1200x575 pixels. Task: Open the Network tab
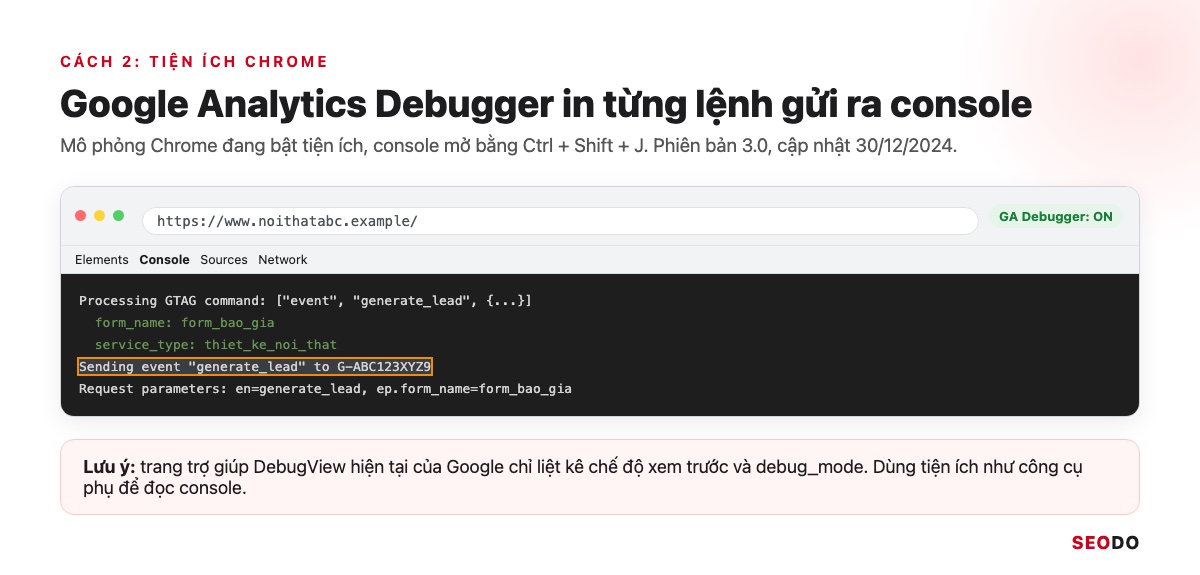283,260
